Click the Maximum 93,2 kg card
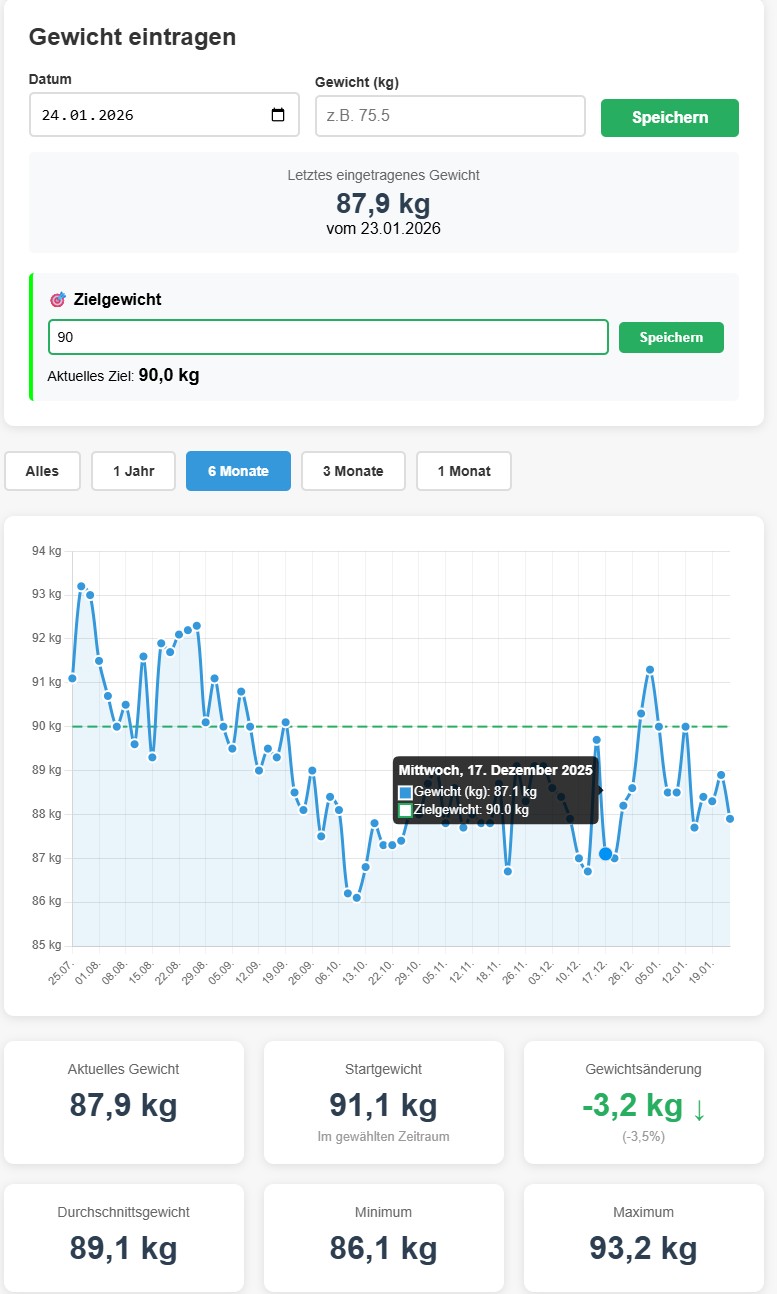This screenshot has width=777, height=1294. tap(643, 1238)
